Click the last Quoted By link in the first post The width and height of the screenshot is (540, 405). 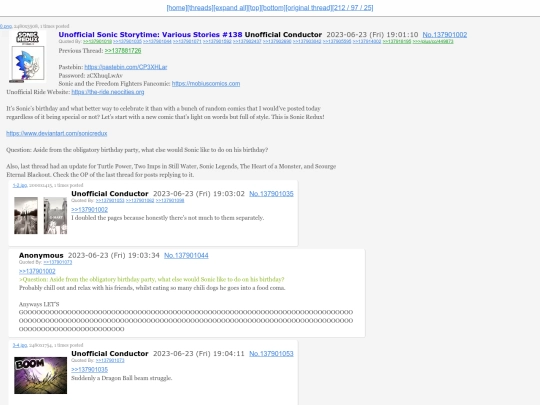(x=433, y=42)
